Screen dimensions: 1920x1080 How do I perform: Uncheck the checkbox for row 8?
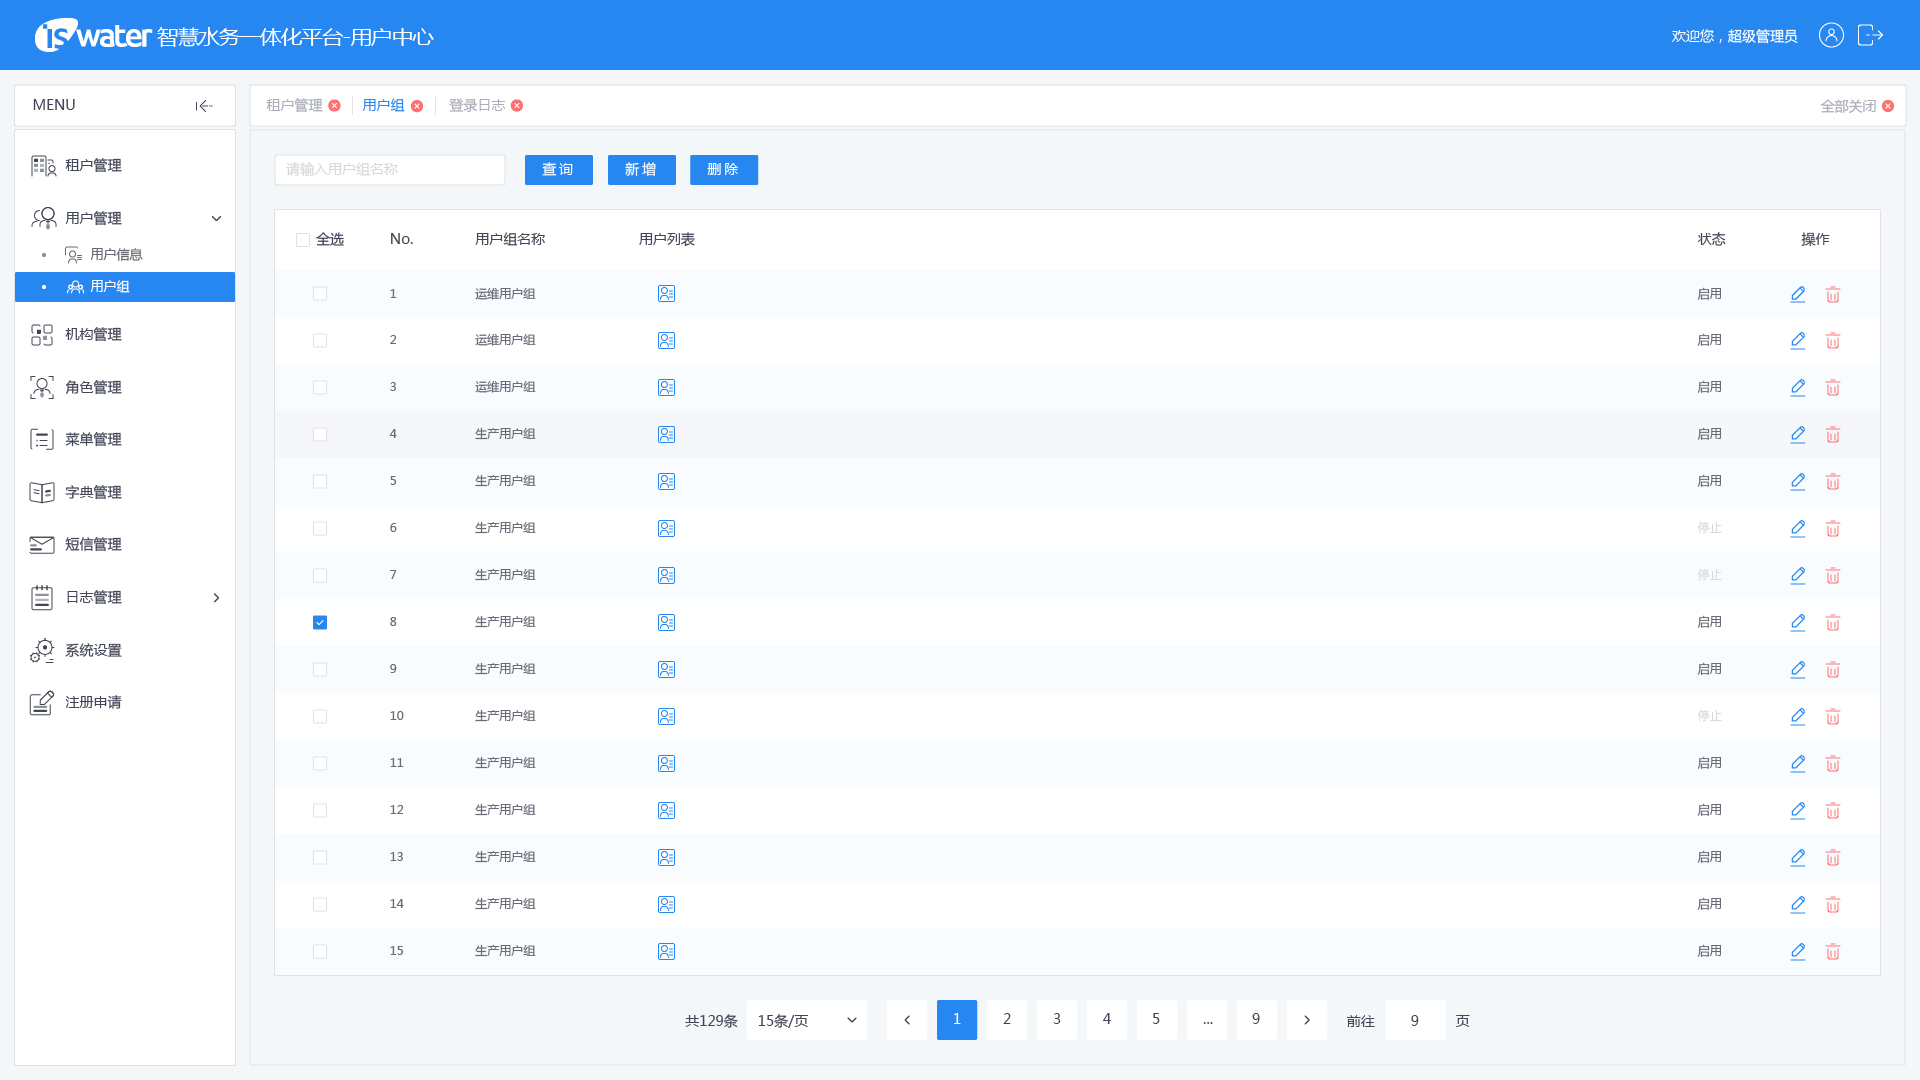(320, 622)
